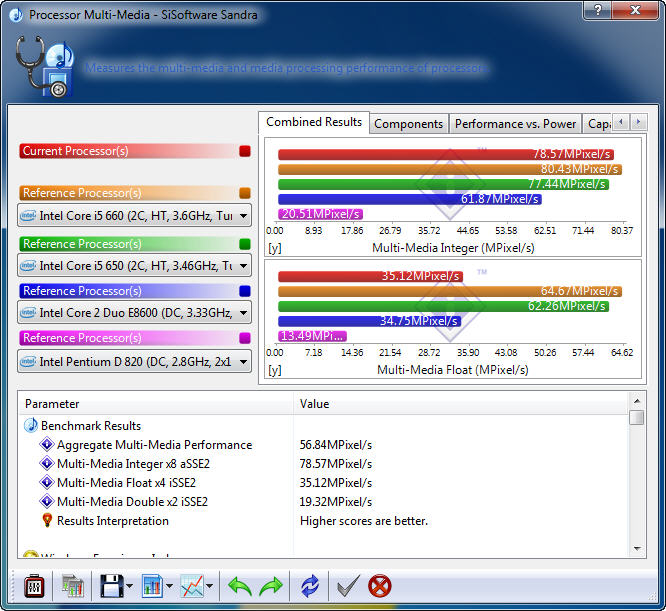Open the partially visible Capa... tab
This screenshot has width=666, height=611.
(x=598, y=124)
